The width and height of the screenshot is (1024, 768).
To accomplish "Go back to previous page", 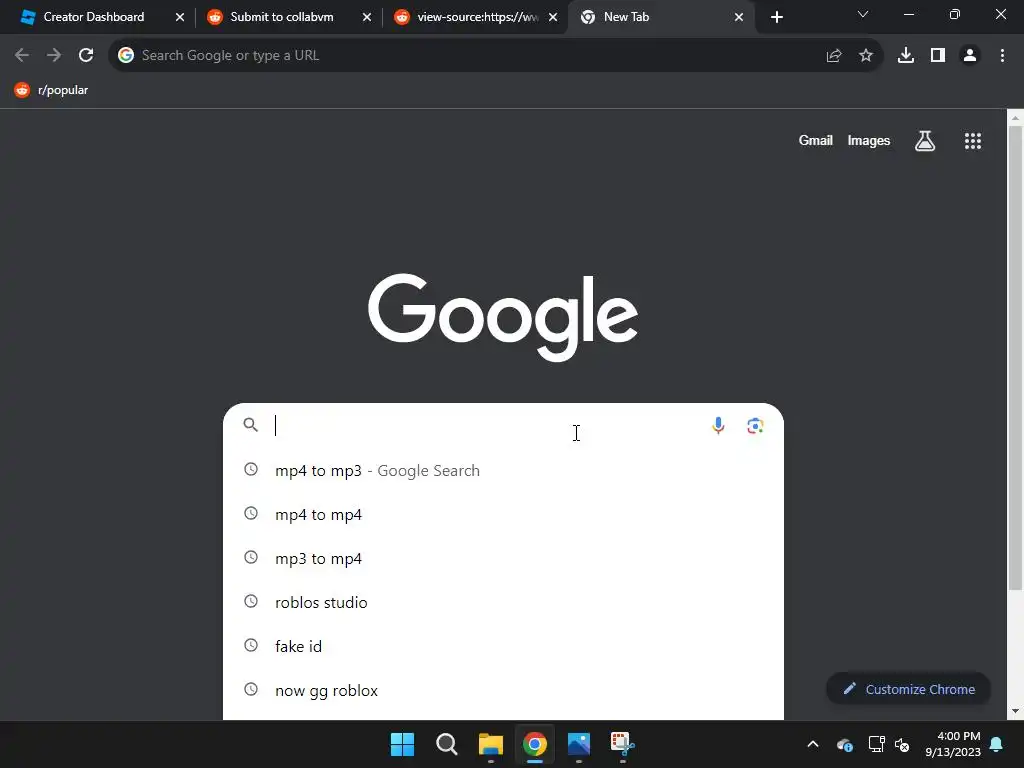I will coord(22,56).
